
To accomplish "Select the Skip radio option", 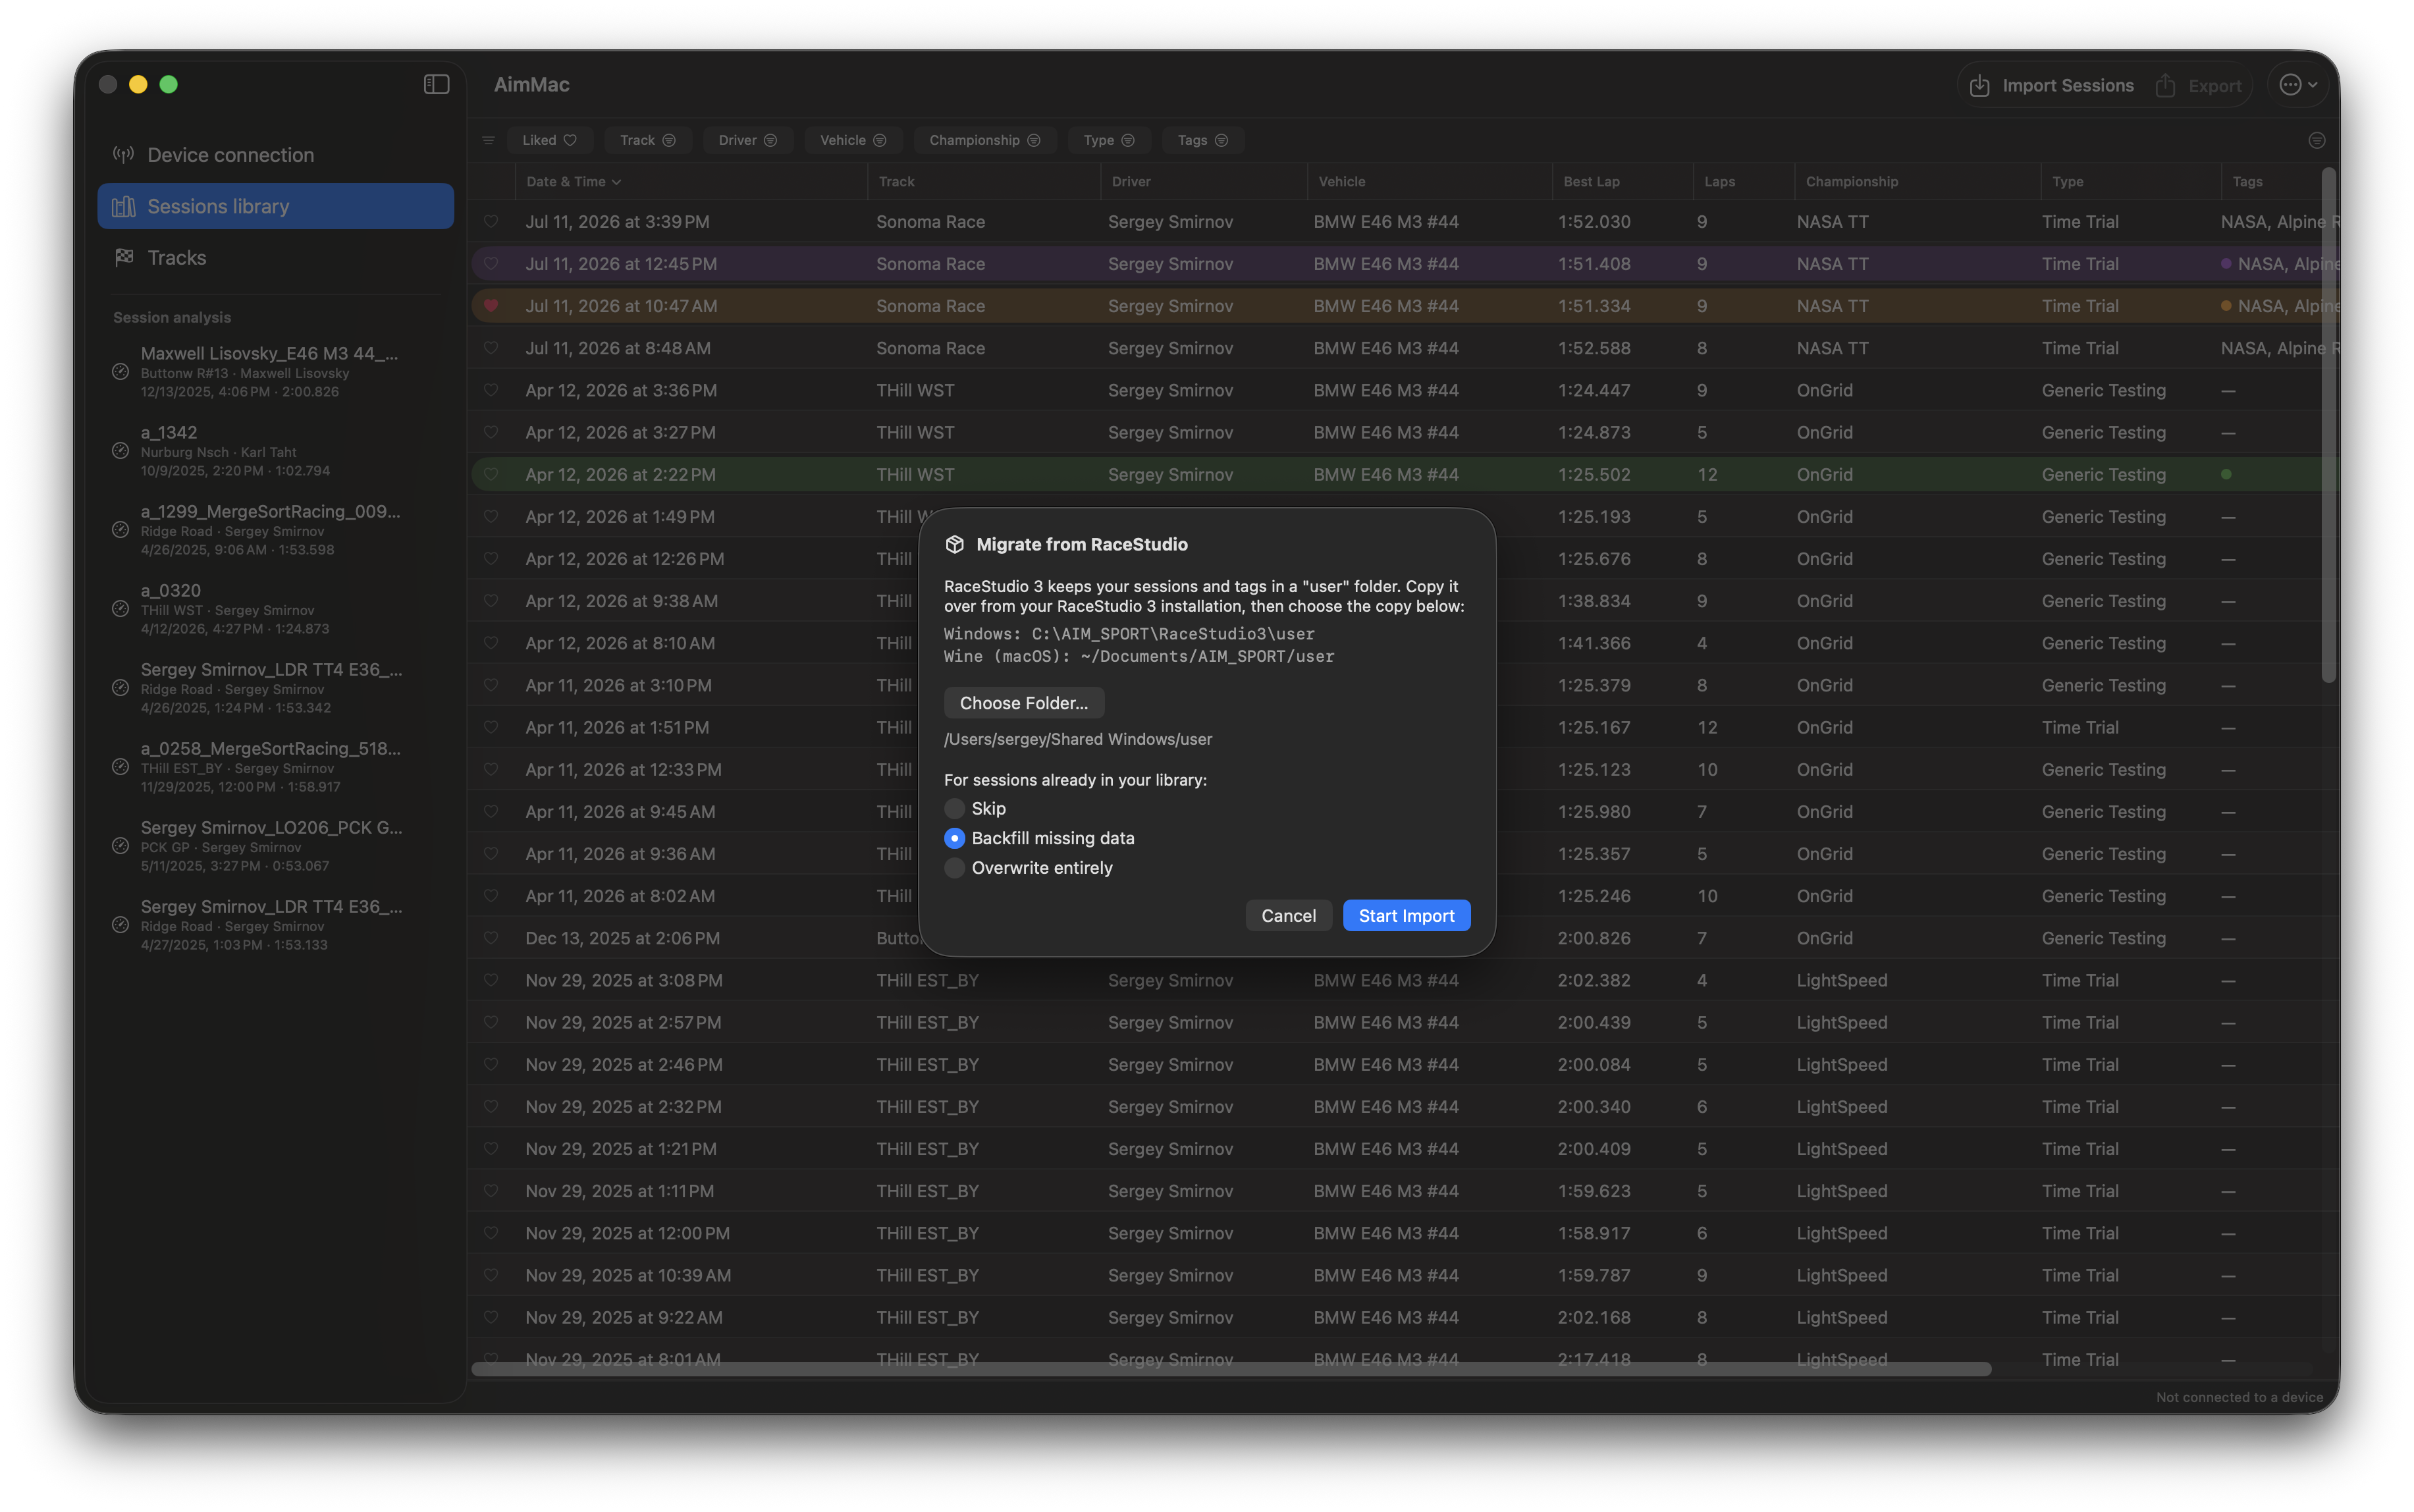I will click(x=954, y=808).
